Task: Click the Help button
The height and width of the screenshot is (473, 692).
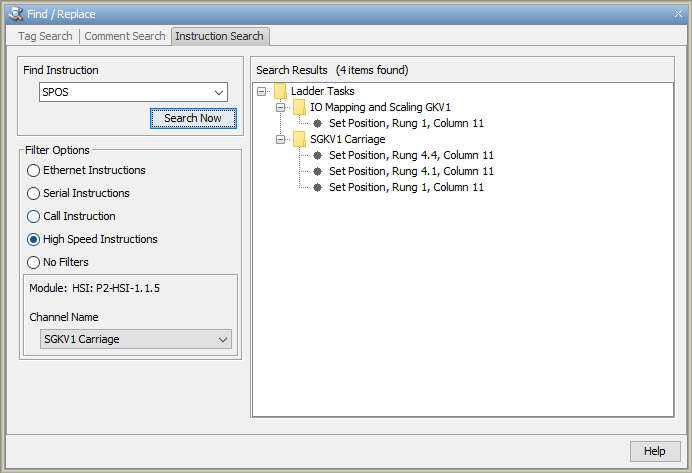Action: tap(654, 451)
